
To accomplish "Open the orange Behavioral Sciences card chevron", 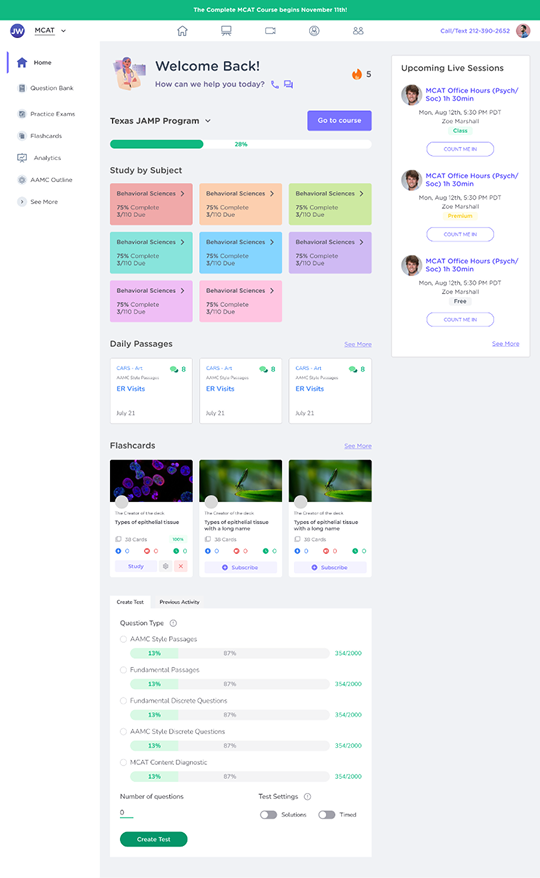I will 272,194.
